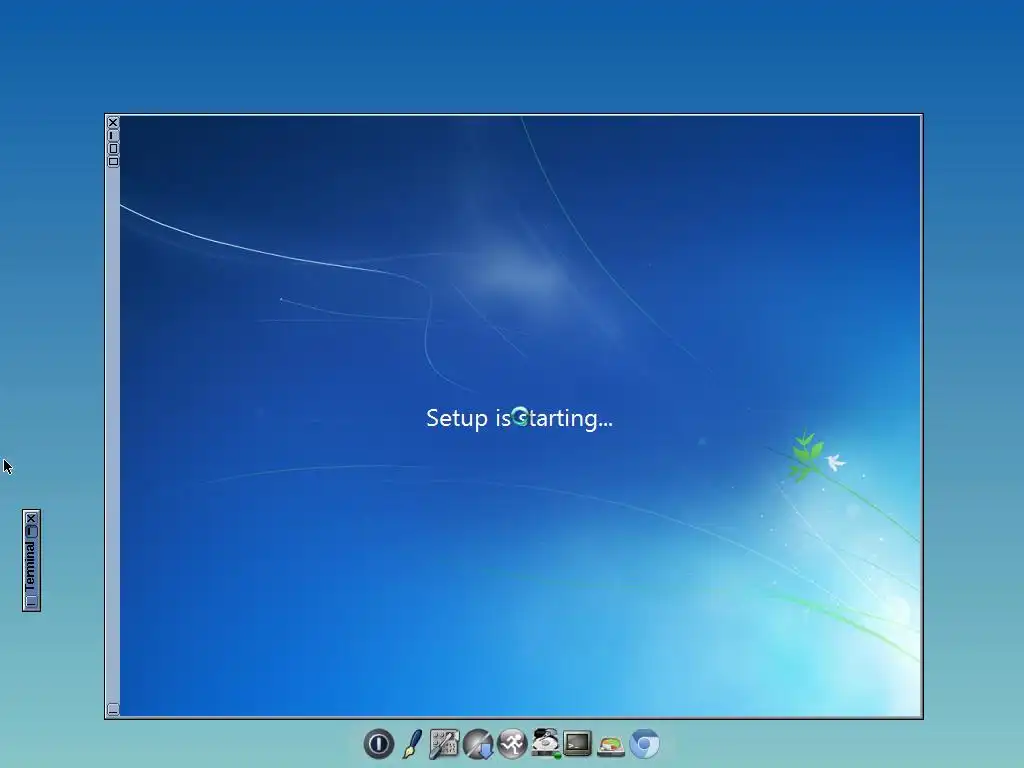1024x768 pixels.
Task: Open the colorful disk usage analyzer icon
Action: point(611,745)
